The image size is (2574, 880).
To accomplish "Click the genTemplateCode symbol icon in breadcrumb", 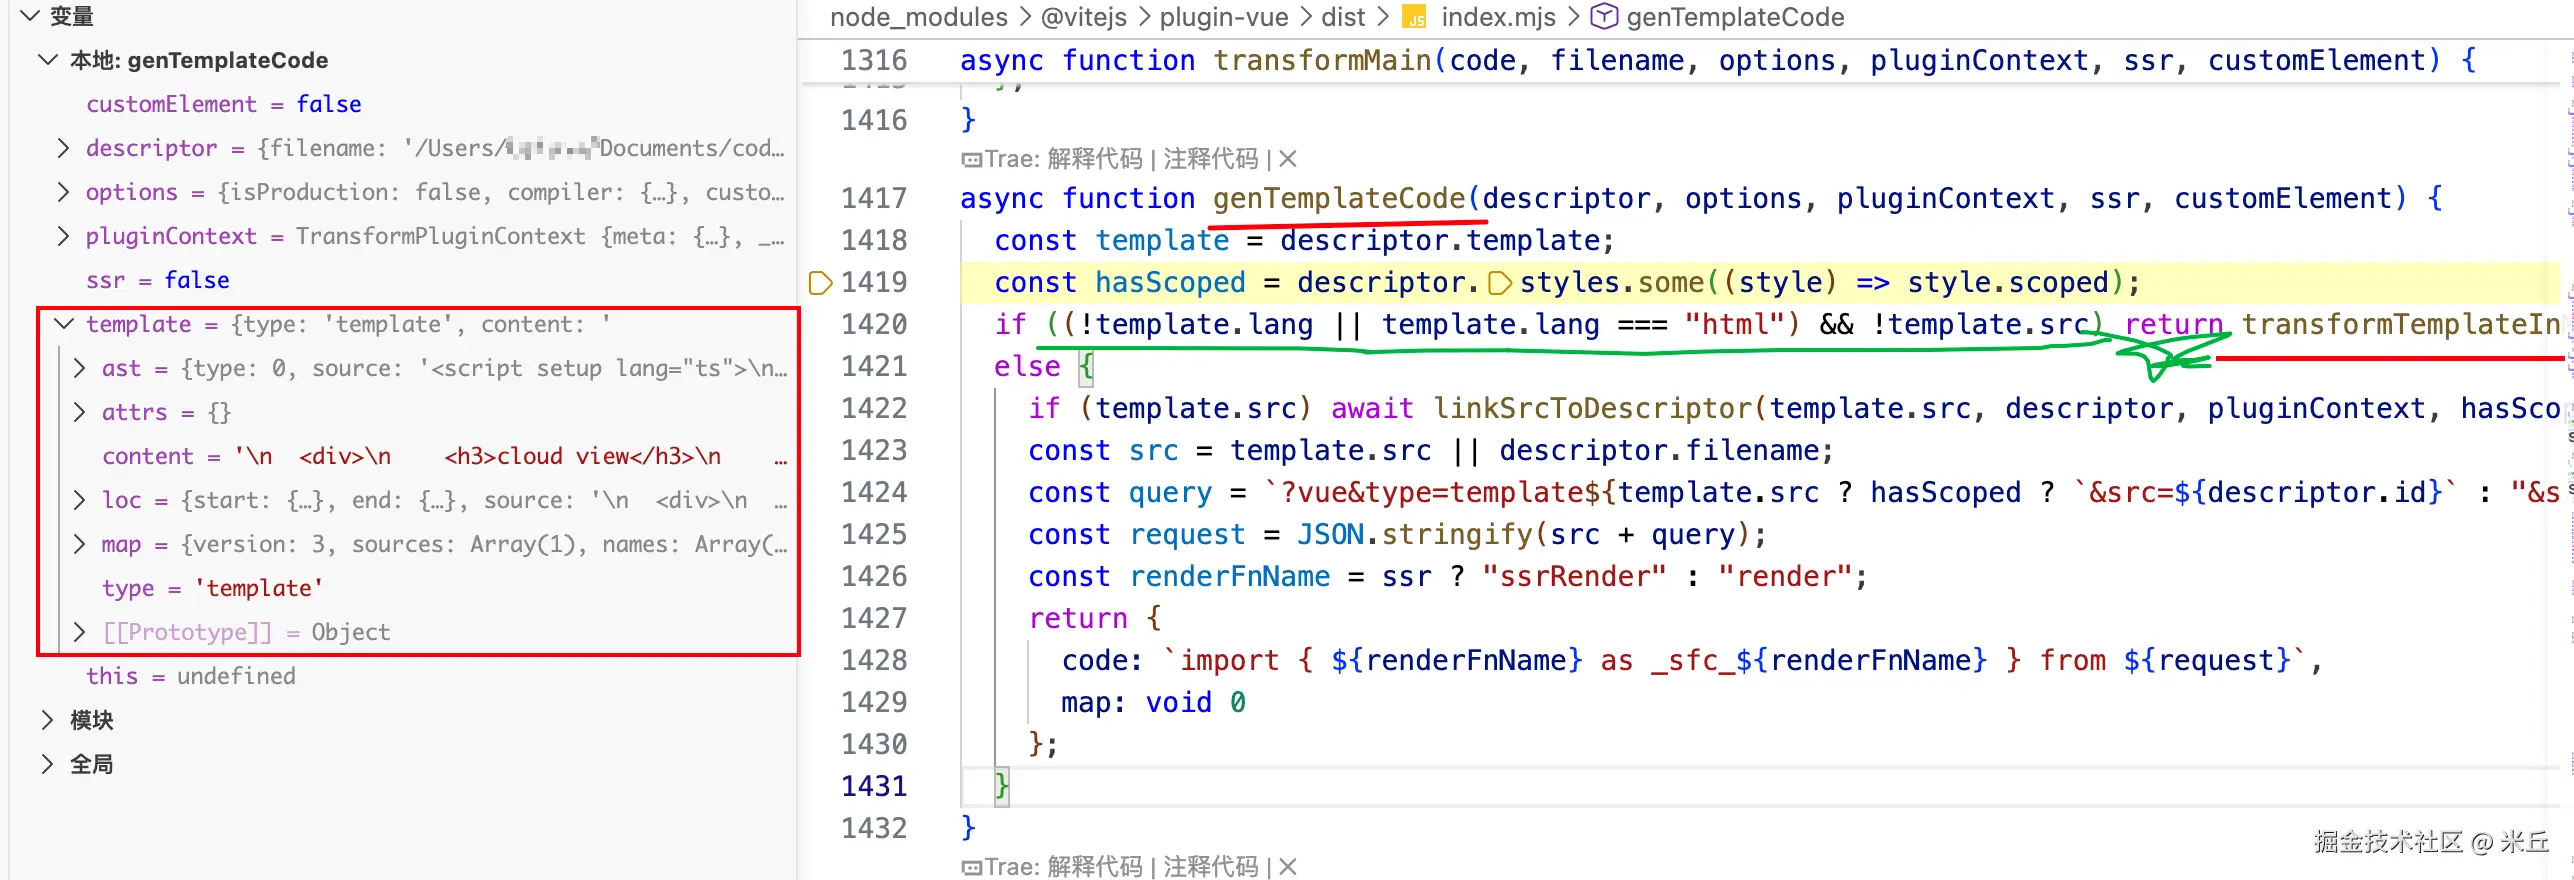I will (x=1604, y=17).
